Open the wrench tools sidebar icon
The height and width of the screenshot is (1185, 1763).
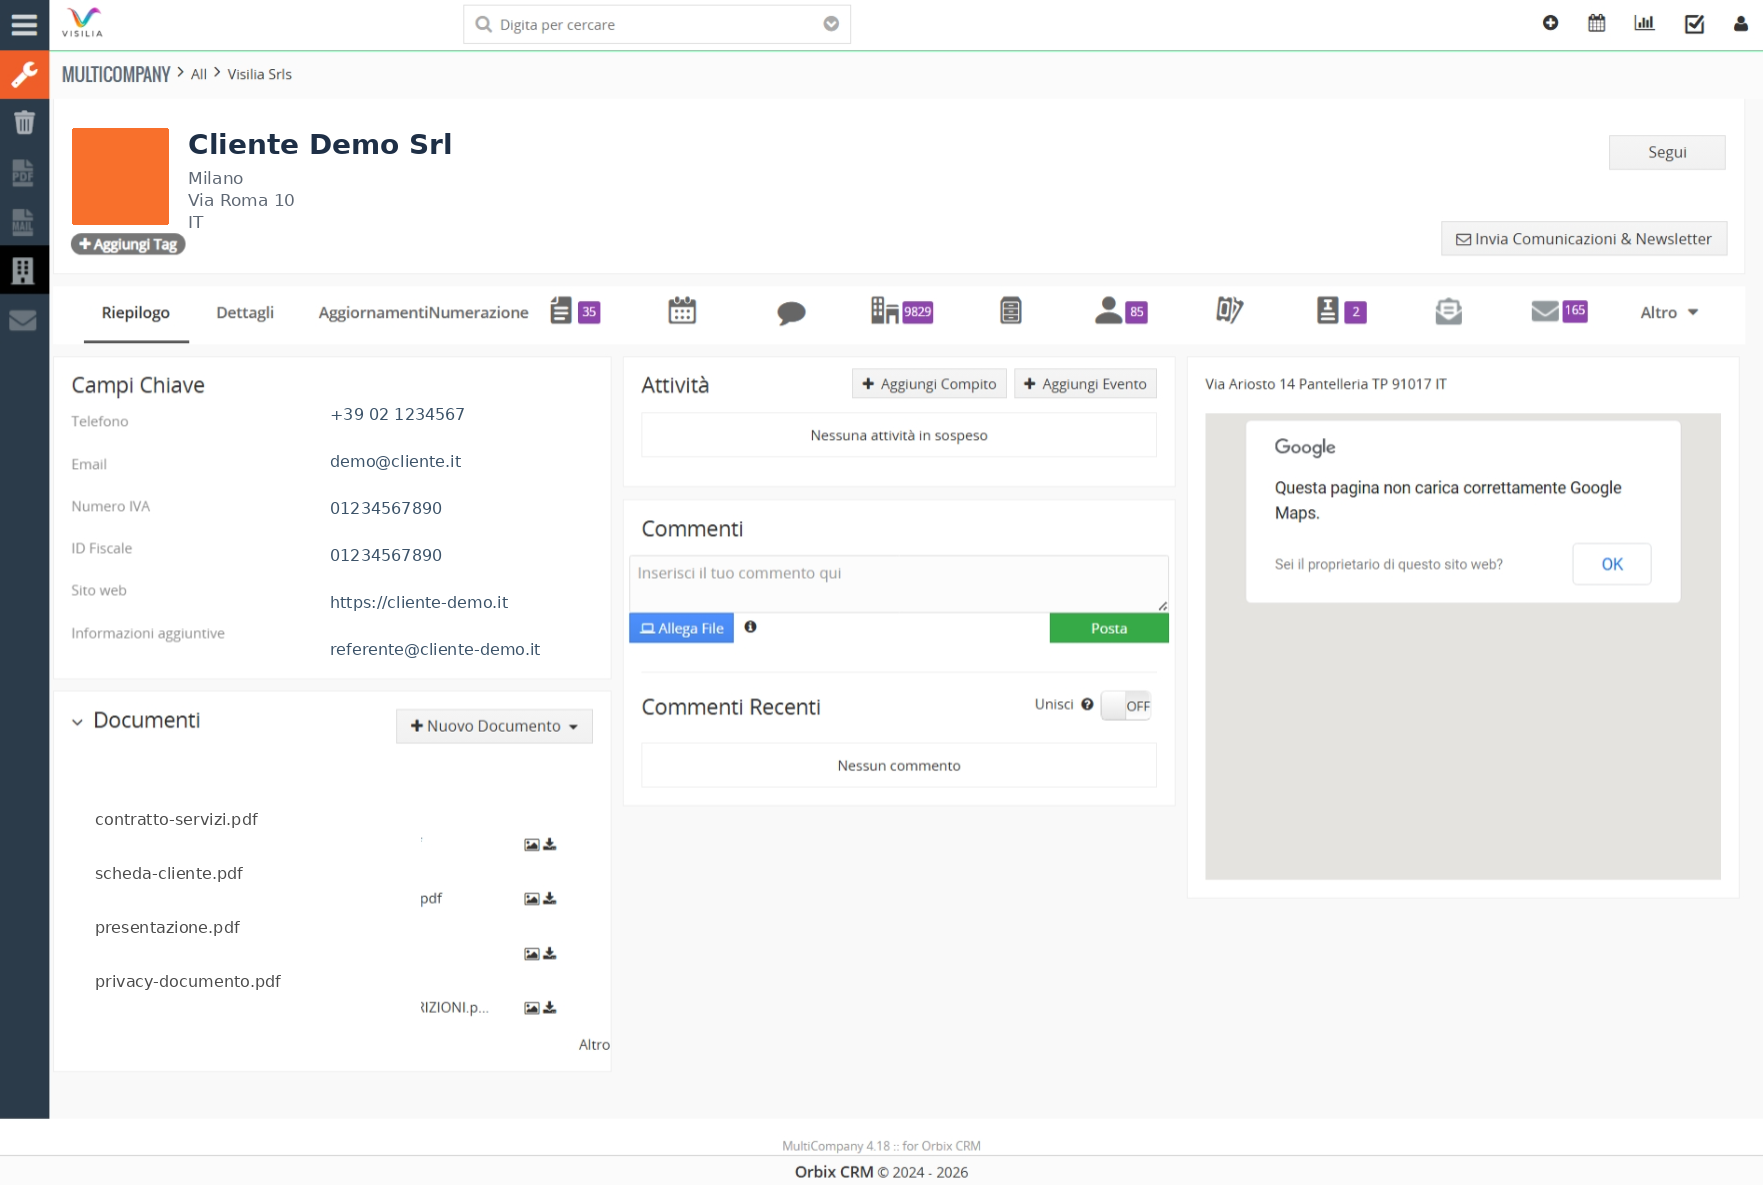point(24,74)
